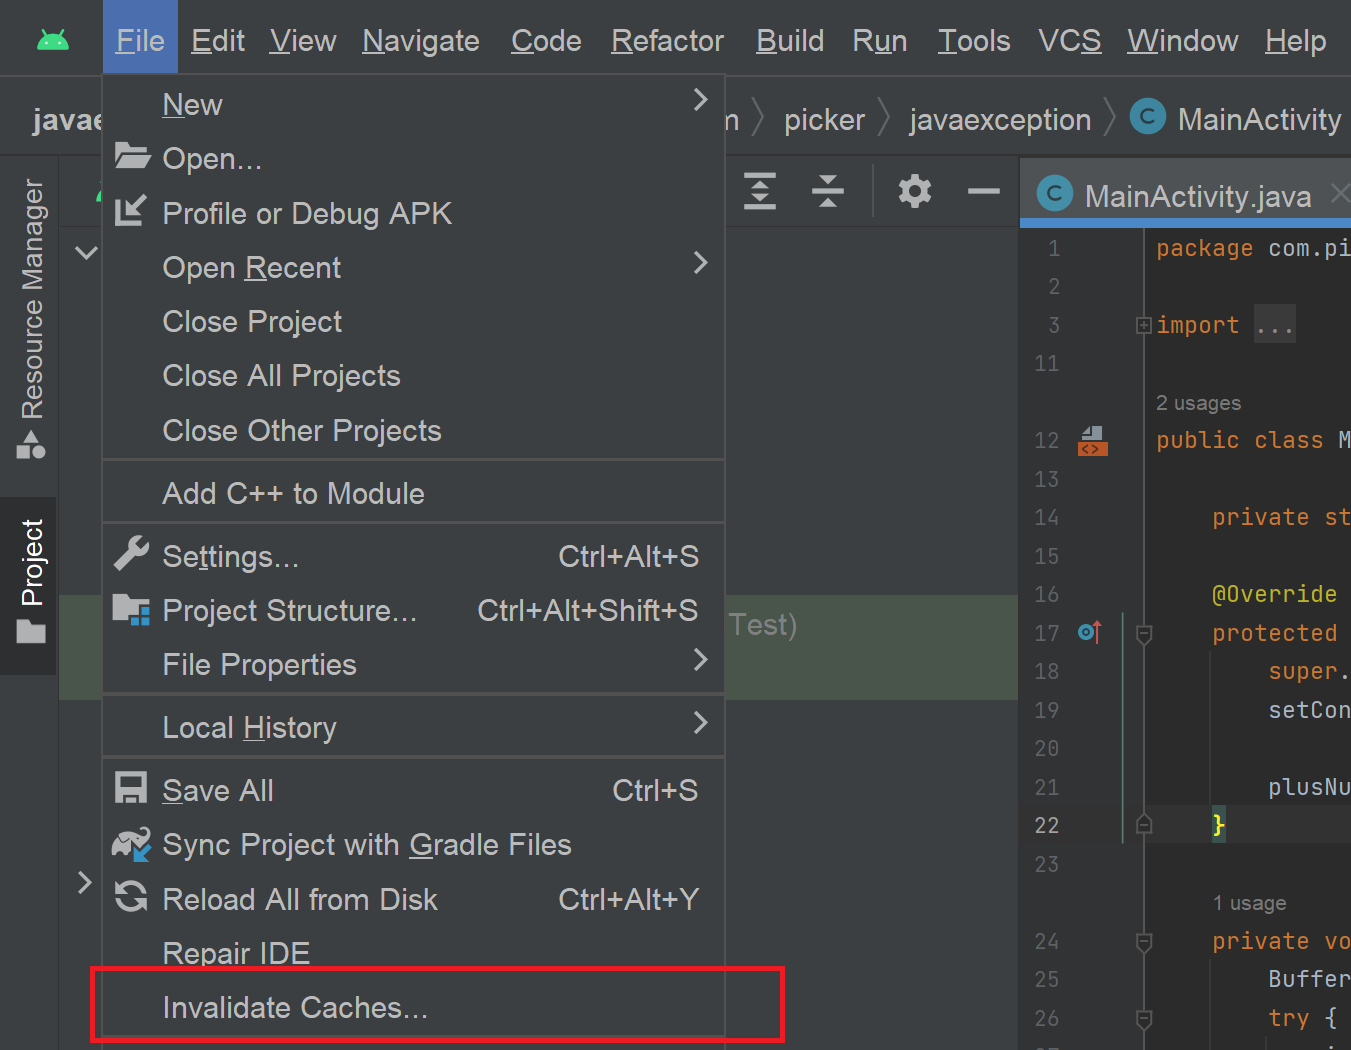Viewport: 1351px width, 1050px height.
Task: Open project view gear options
Action: 915,190
